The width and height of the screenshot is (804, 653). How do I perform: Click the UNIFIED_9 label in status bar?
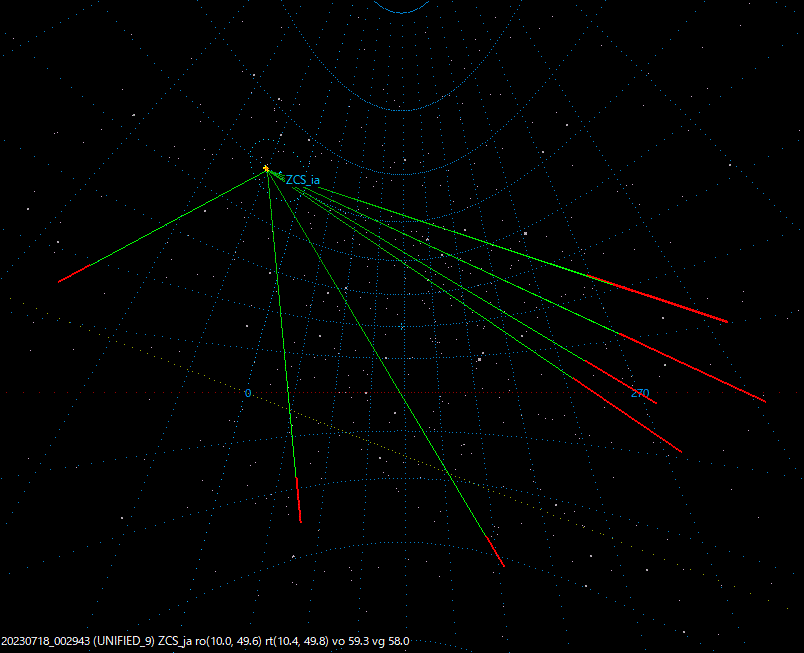(x=122, y=638)
